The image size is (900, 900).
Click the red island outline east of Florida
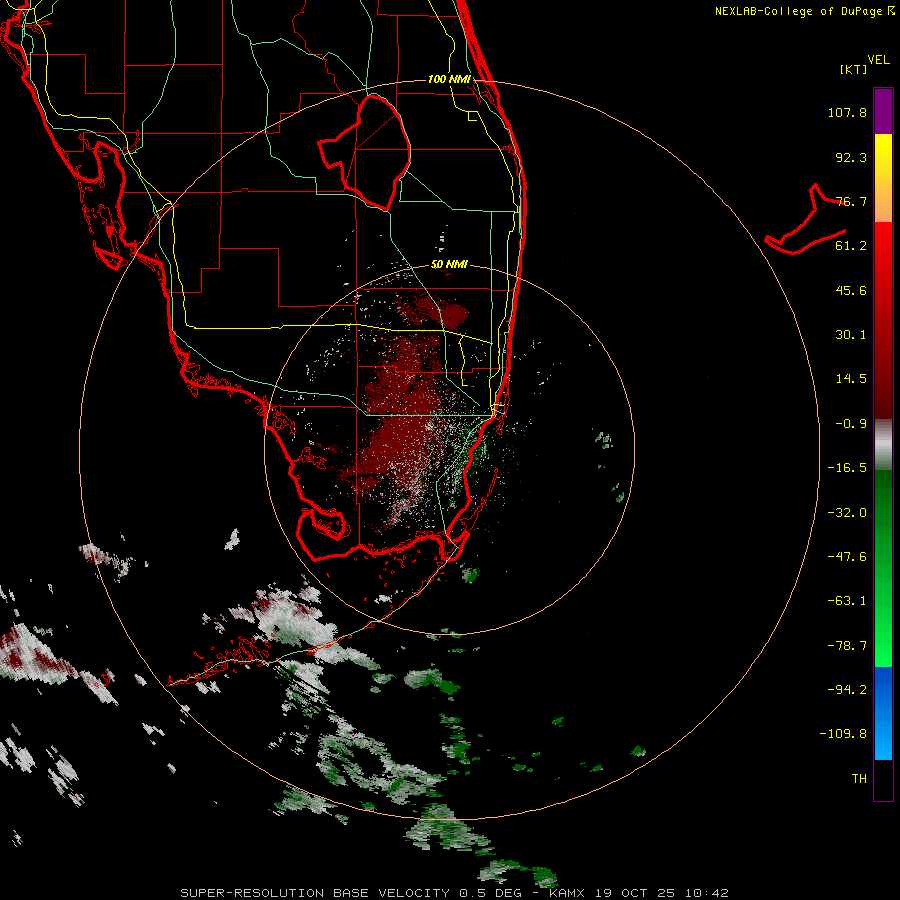pyautogui.click(x=805, y=221)
